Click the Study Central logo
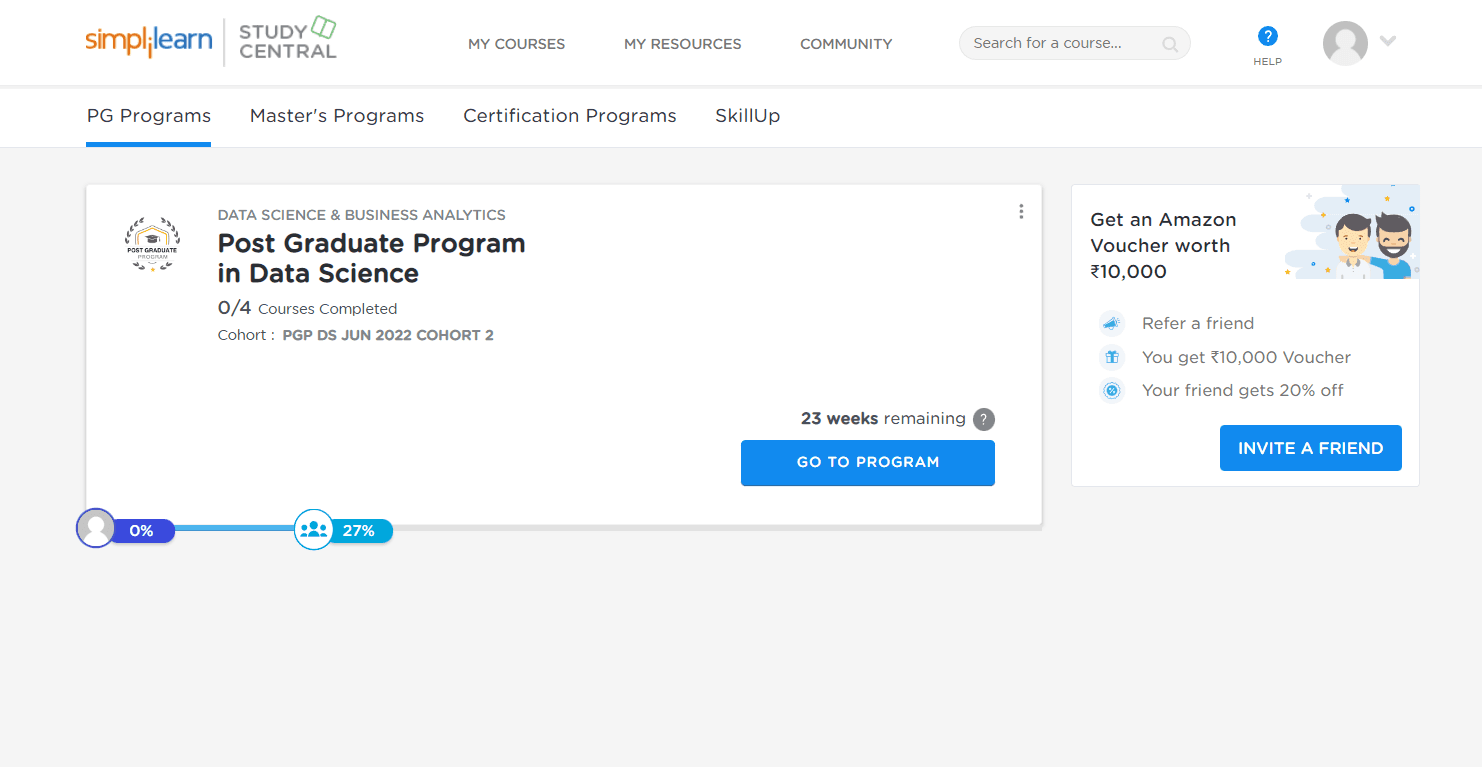The width and height of the screenshot is (1482, 767). tap(288, 40)
